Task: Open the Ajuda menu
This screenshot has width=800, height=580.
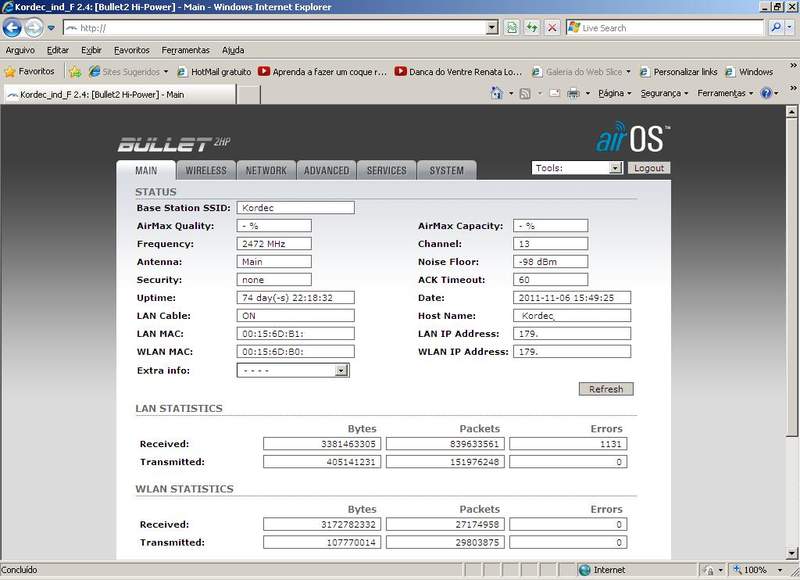Action: [233, 50]
